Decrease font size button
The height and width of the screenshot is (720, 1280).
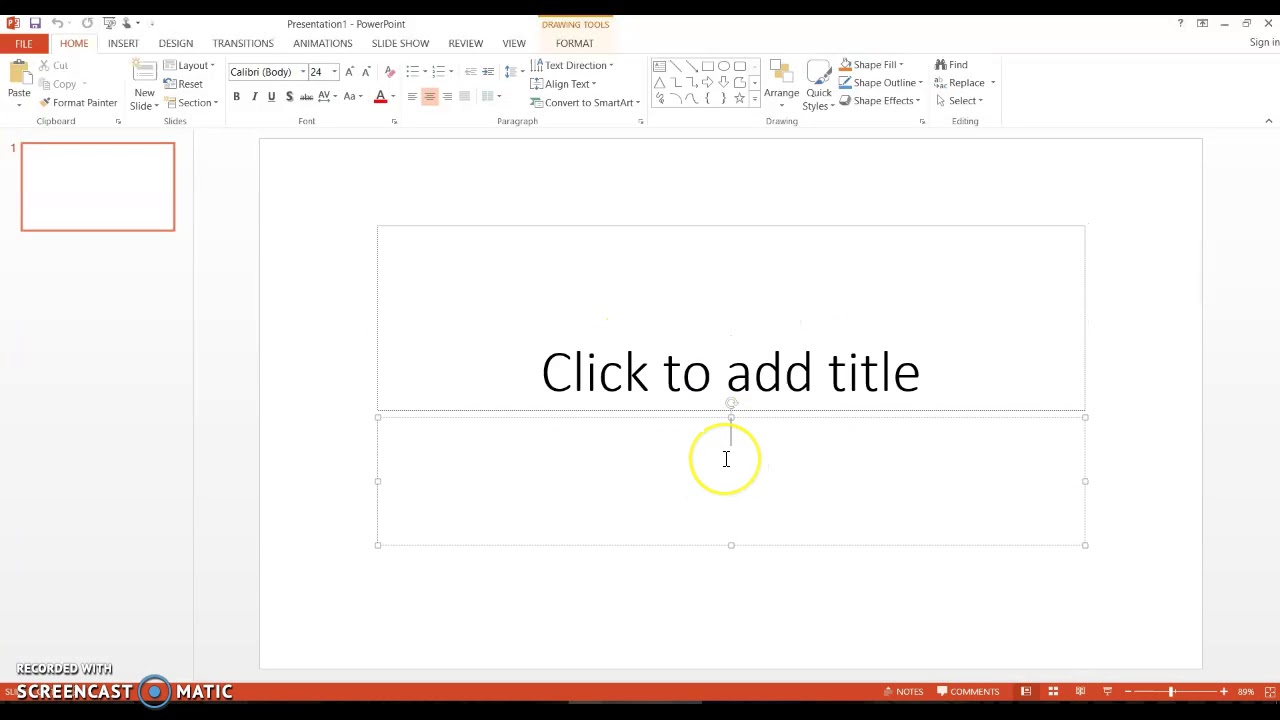click(x=366, y=72)
